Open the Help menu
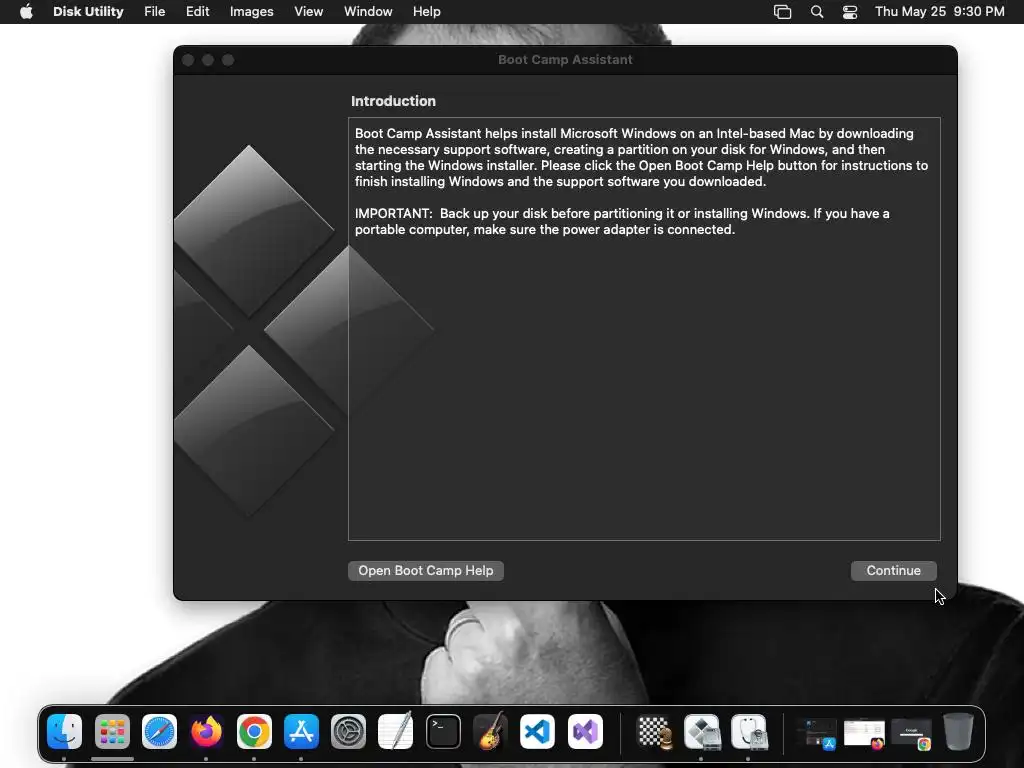Image resolution: width=1024 pixels, height=768 pixels. pyautogui.click(x=426, y=12)
